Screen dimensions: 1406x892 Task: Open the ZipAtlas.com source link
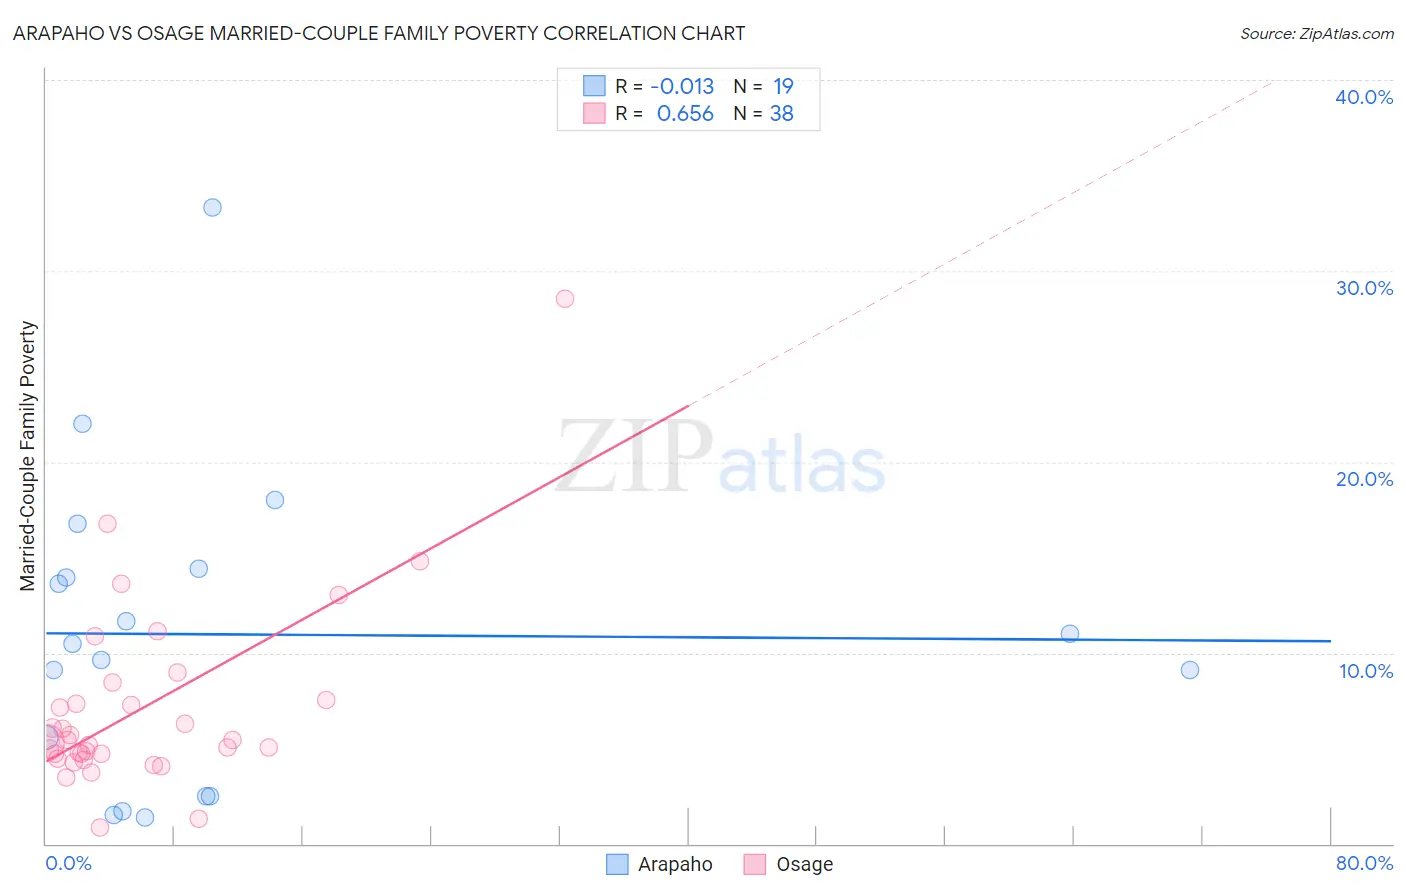(x=1317, y=33)
